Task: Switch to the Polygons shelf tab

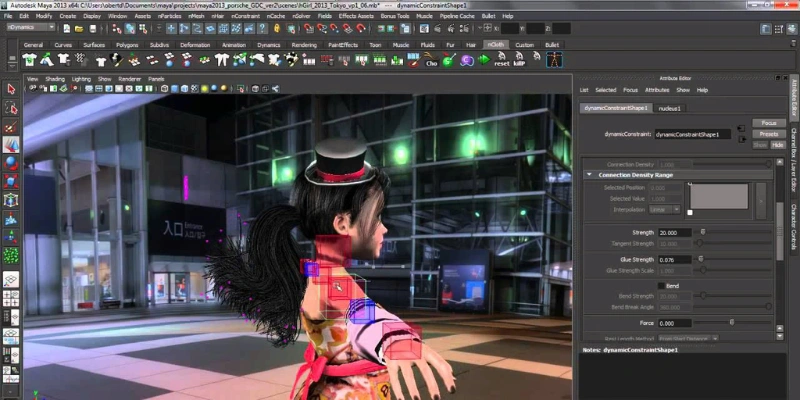Action: click(127, 45)
